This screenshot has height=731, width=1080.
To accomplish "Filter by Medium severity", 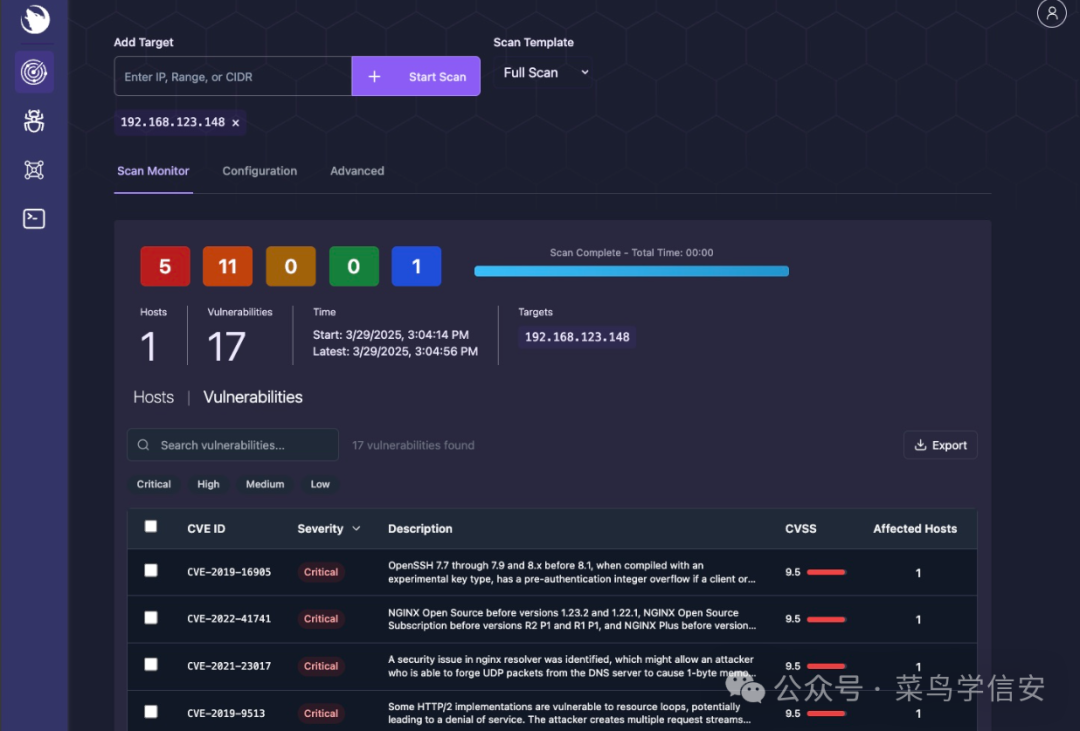I will click(264, 484).
